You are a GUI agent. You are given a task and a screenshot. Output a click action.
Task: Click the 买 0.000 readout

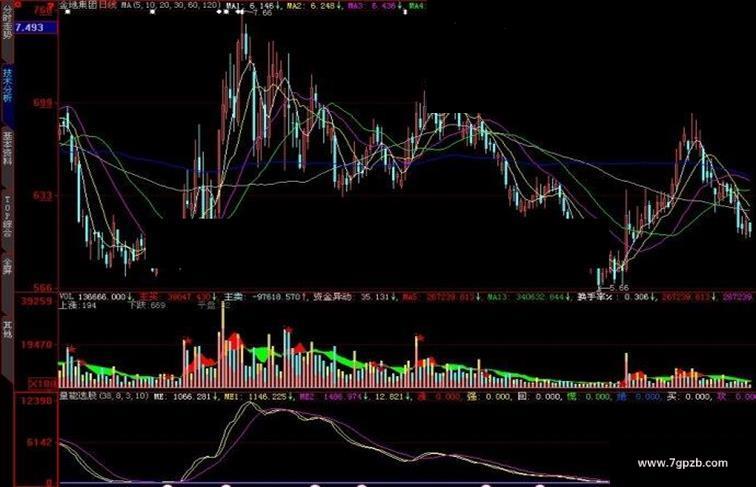coord(686,397)
